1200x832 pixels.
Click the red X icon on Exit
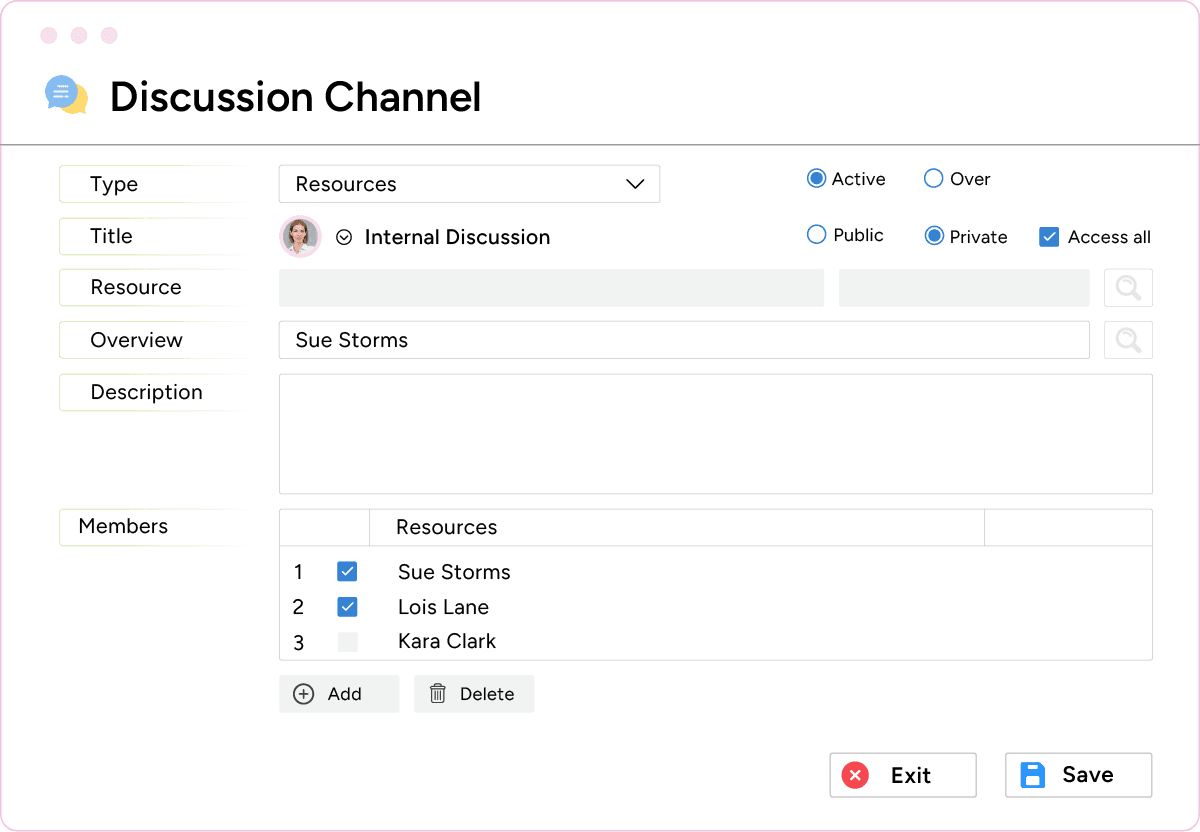click(x=855, y=775)
